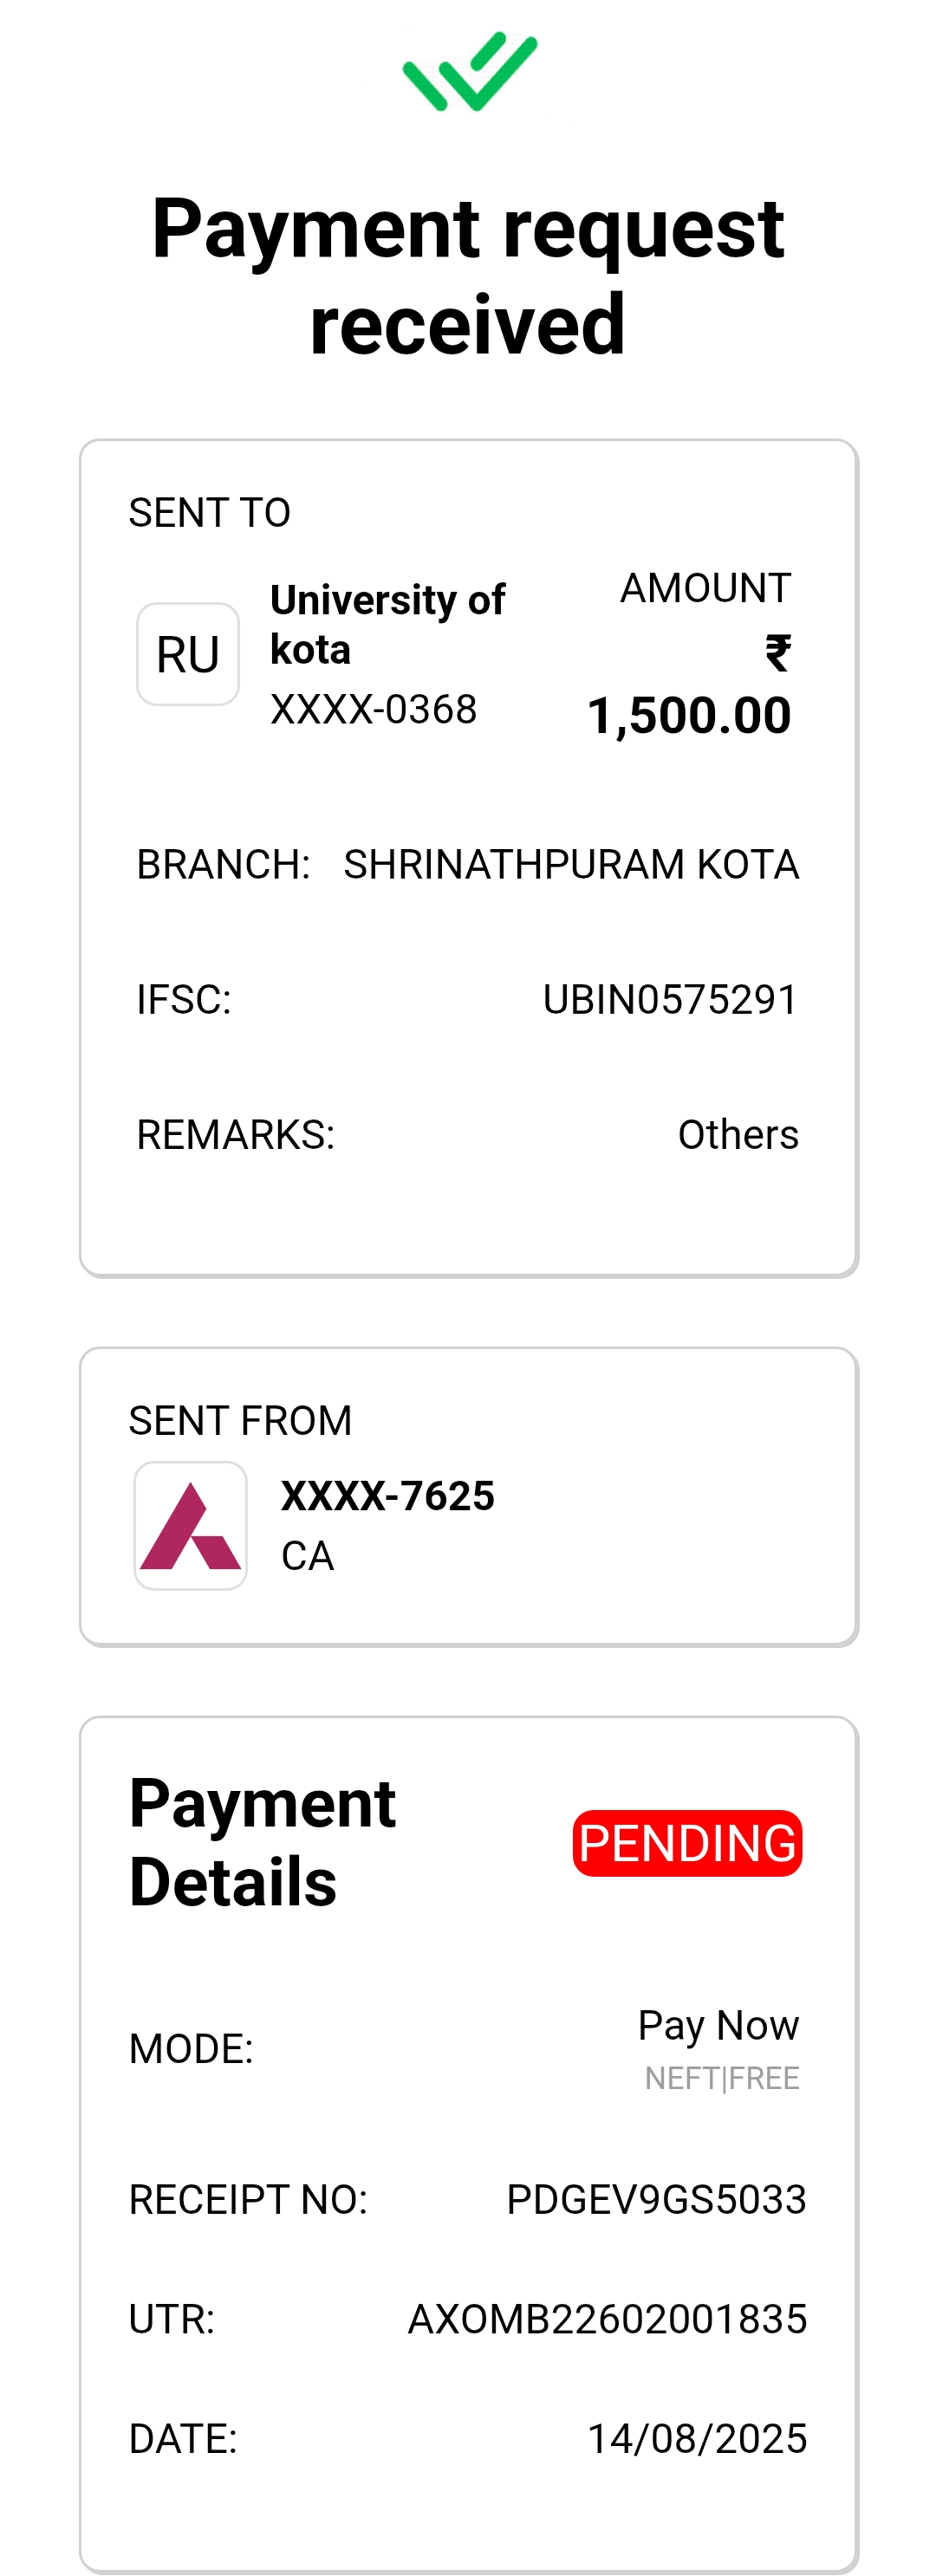Tap the Others remarks value
The image size is (936, 2576).
click(738, 1134)
